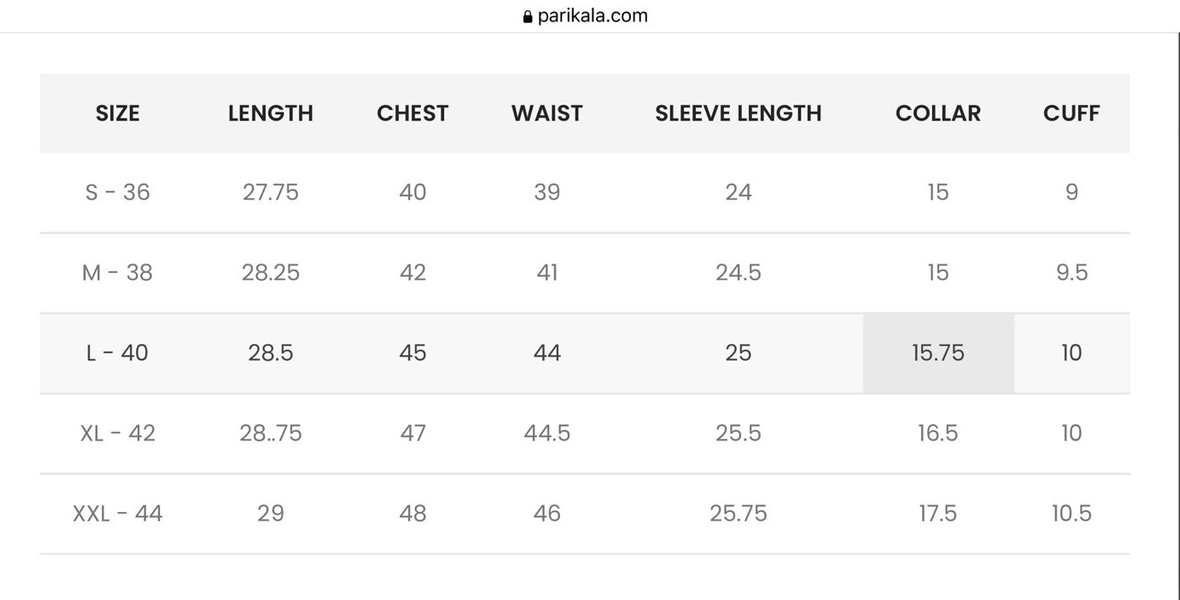Click the highlighted 15.75 collar cell
This screenshot has width=1180, height=600.
point(938,353)
